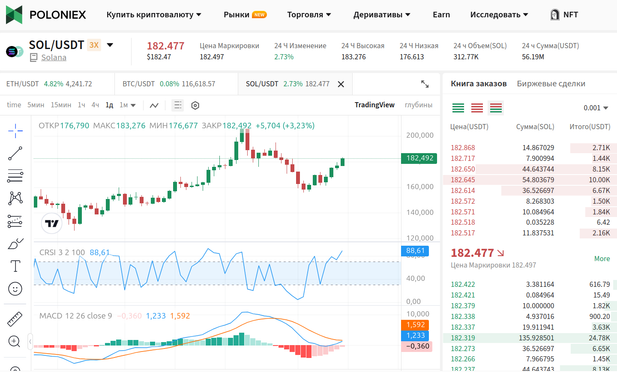617x374 pixels.
Task: Select the 5мин timeframe
Action: 36,105
